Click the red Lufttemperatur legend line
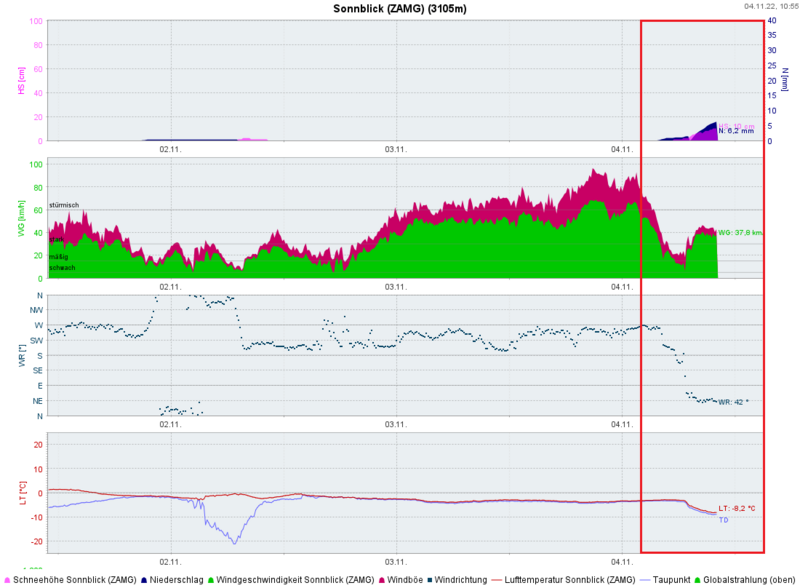Screen dimensions: 800x588 (496, 580)
